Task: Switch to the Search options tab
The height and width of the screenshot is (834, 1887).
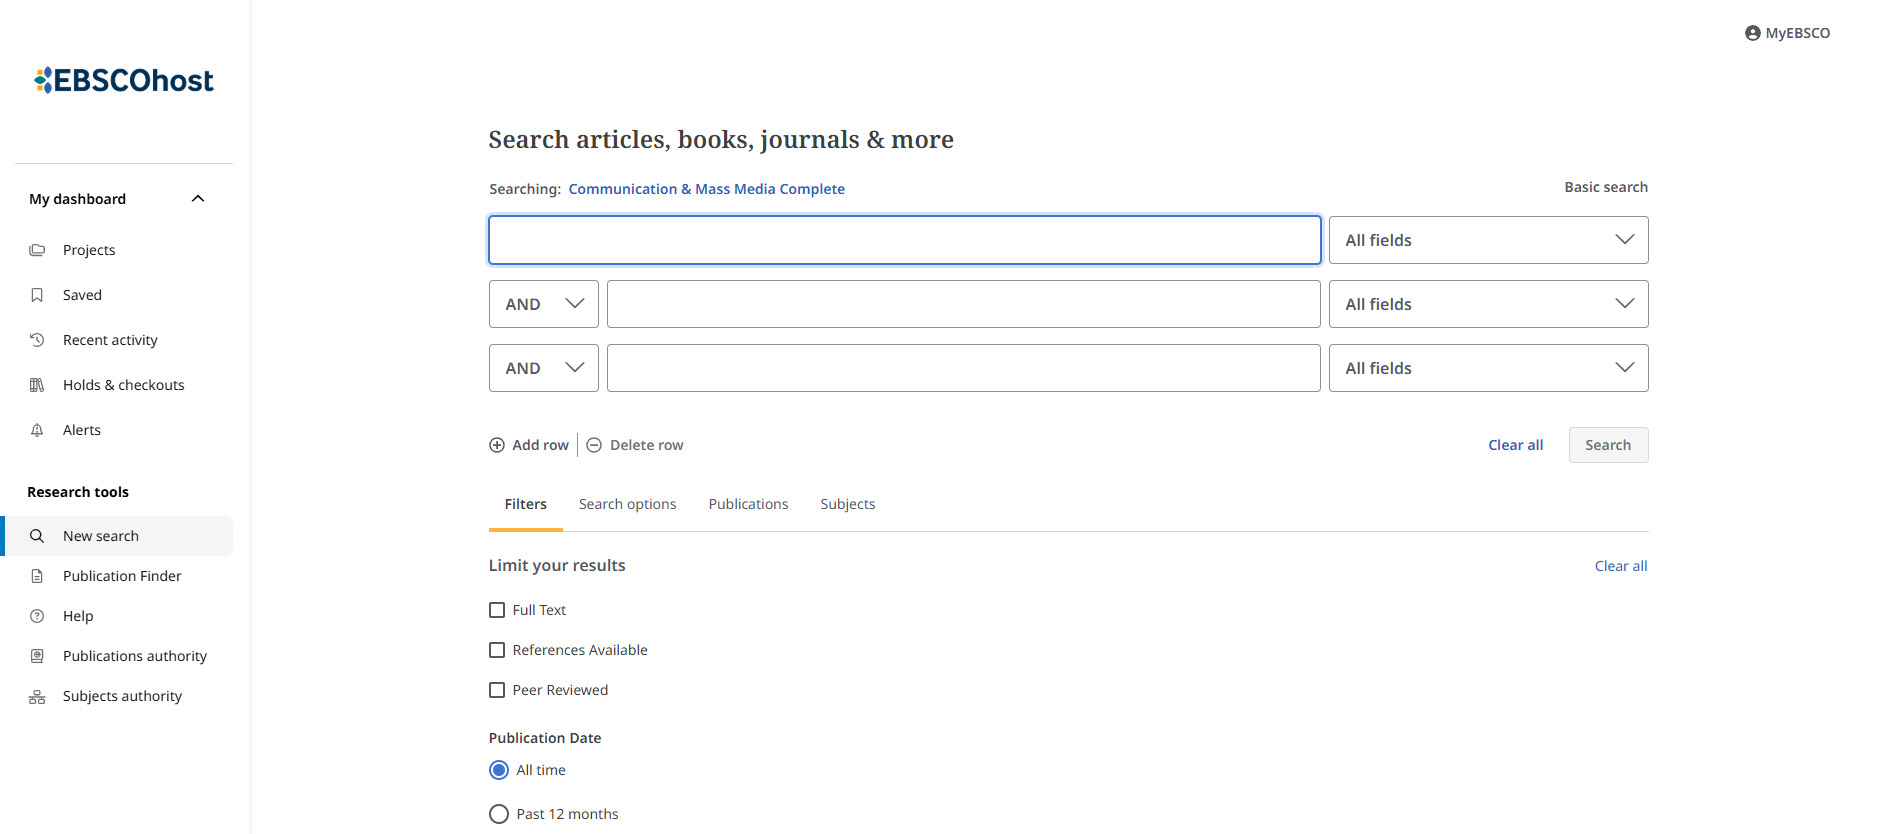Action: click(627, 504)
